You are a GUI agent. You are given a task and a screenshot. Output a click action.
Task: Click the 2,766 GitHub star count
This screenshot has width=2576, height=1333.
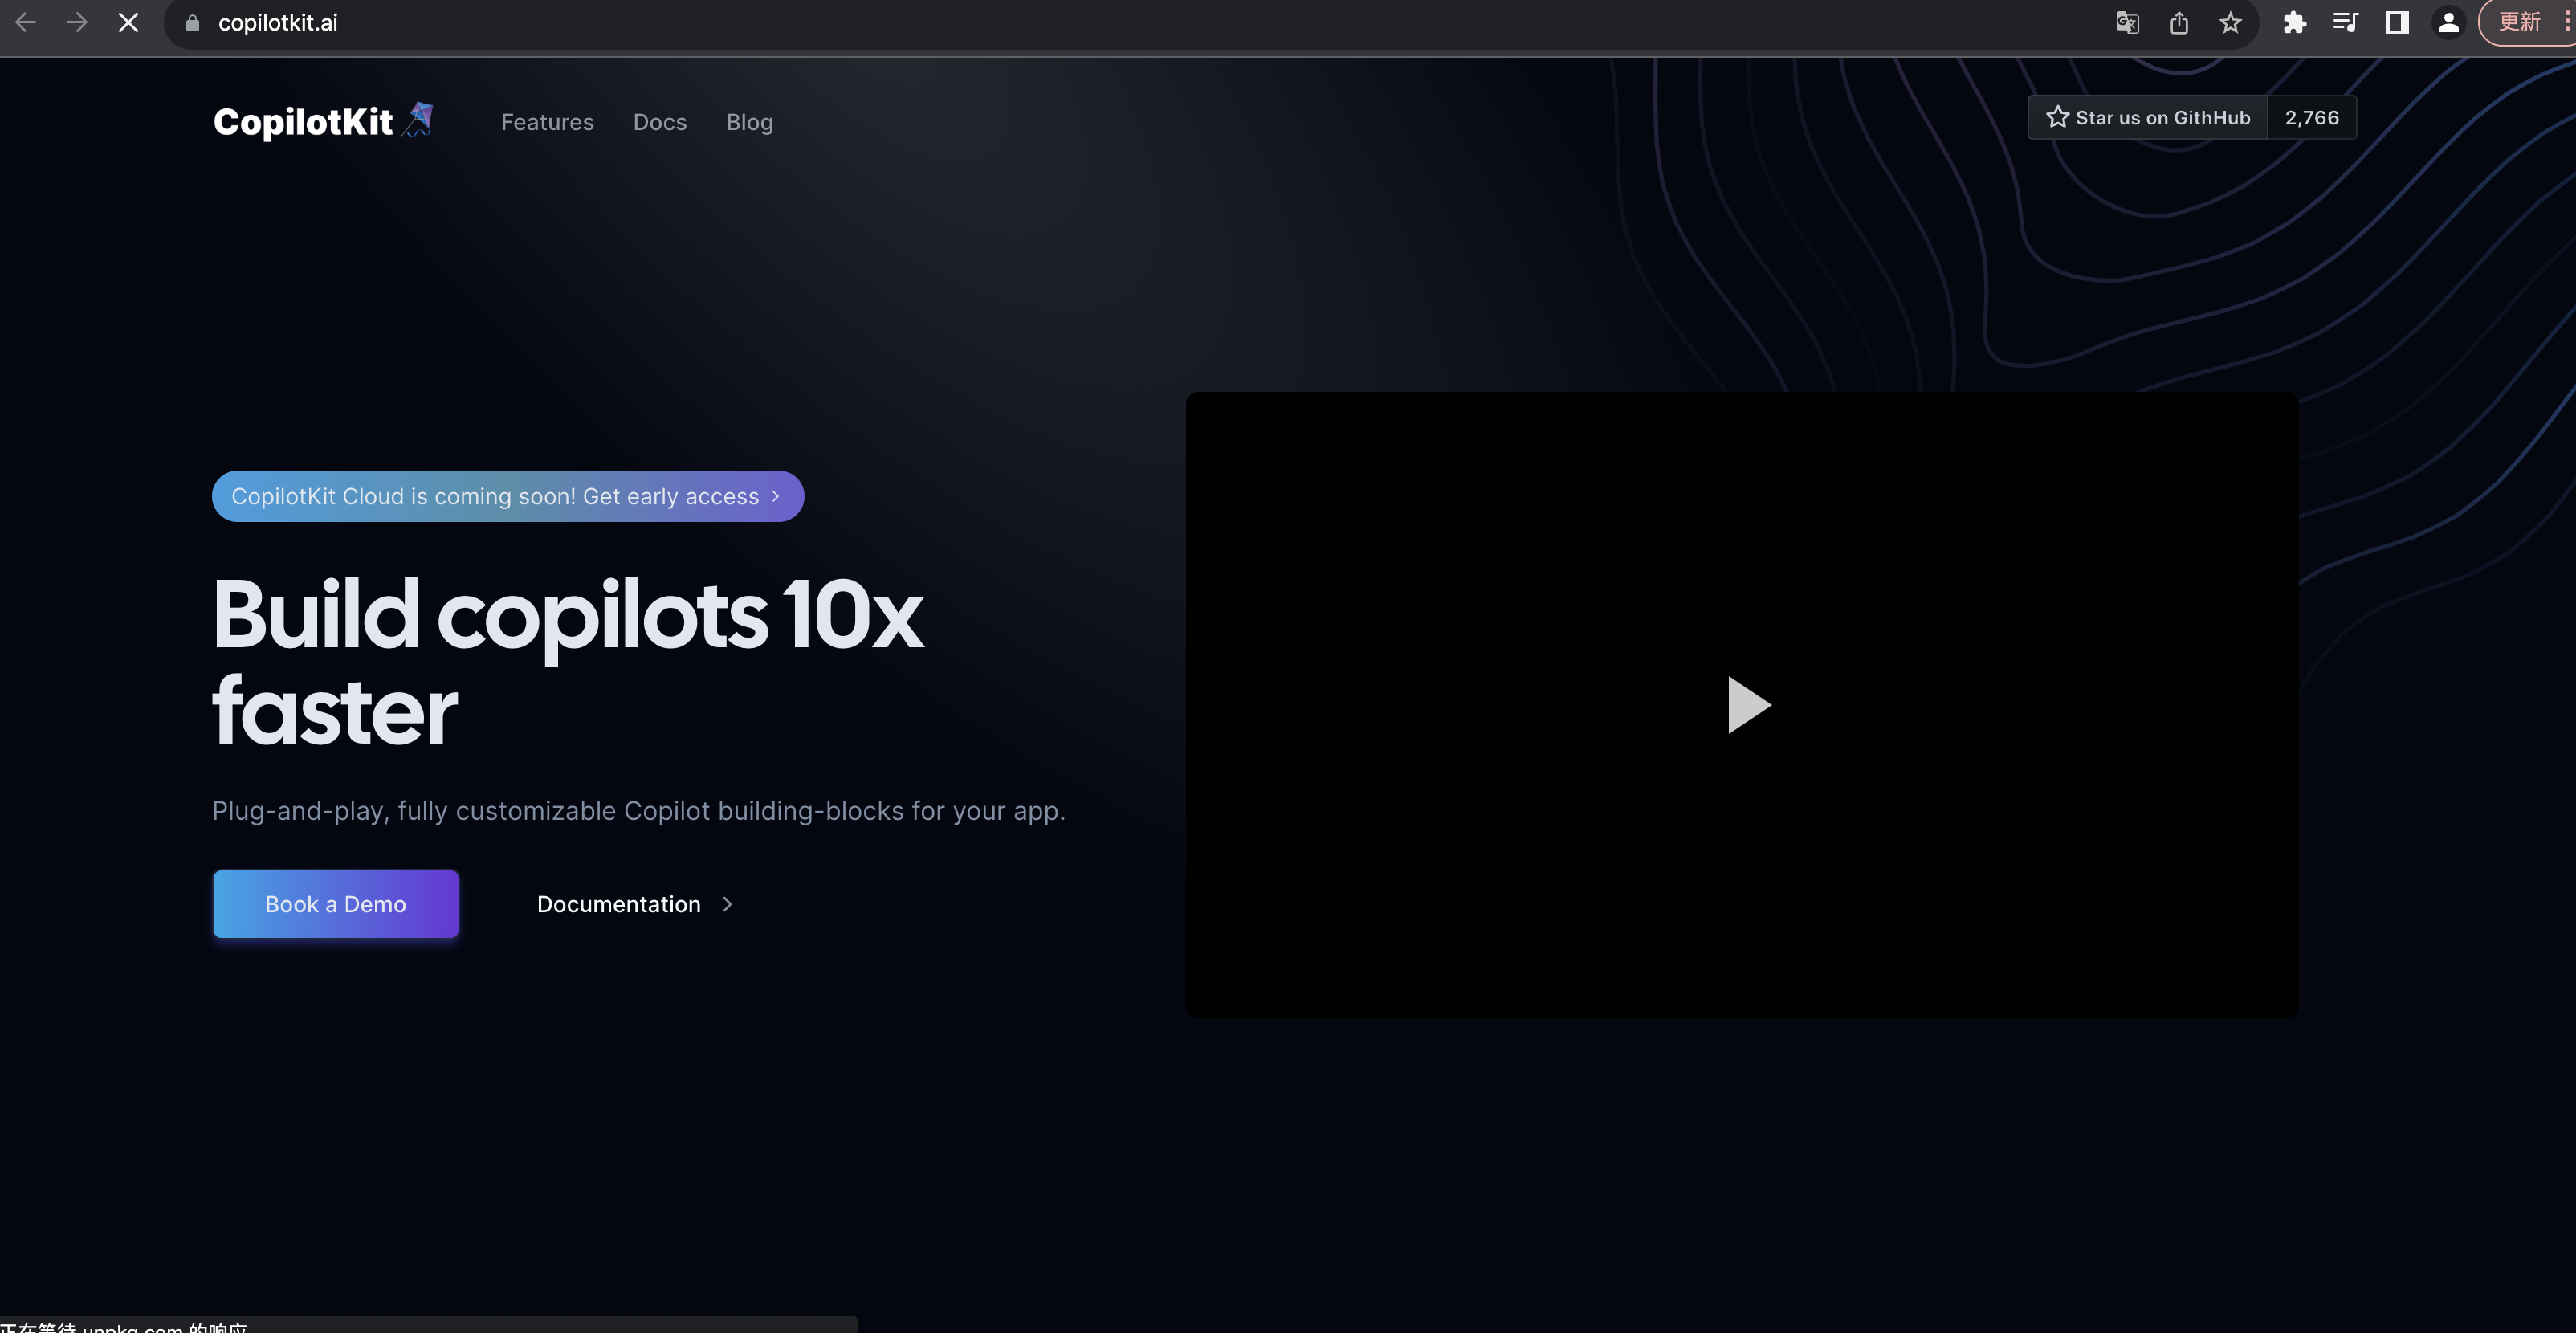click(2311, 118)
